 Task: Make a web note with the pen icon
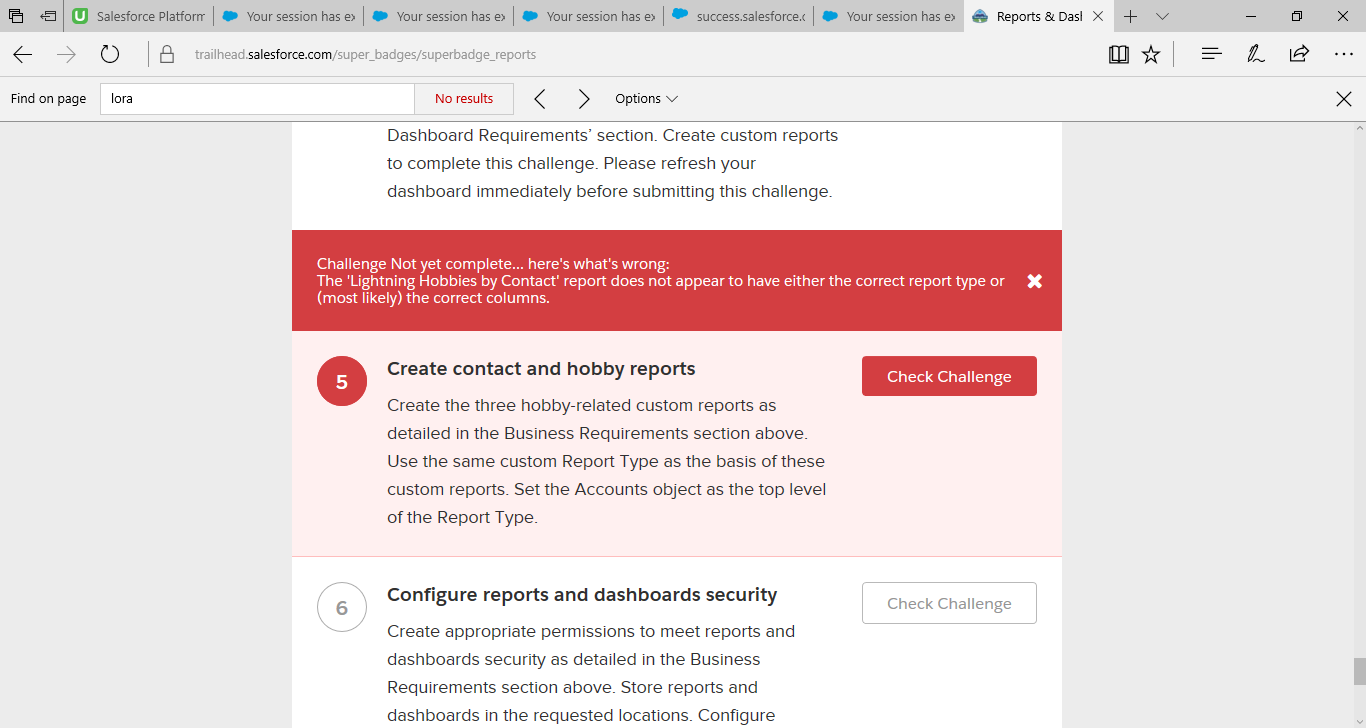pyautogui.click(x=1256, y=55)
